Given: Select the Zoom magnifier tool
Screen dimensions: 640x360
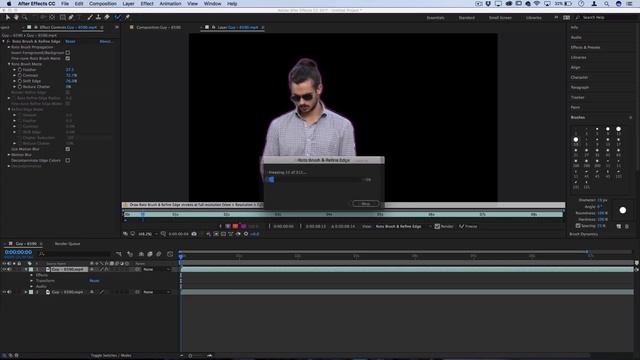Looking at the screenshot, I should pos(24,17).
